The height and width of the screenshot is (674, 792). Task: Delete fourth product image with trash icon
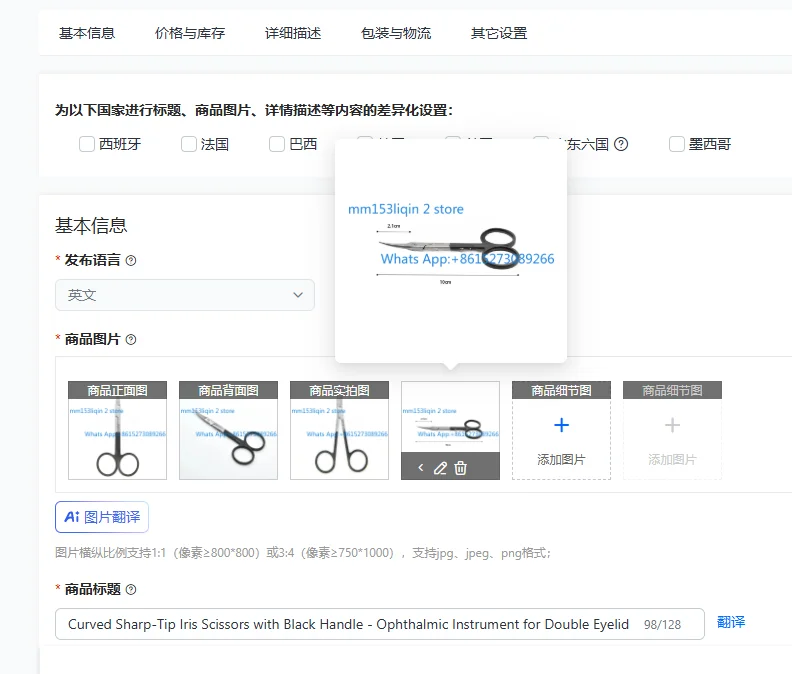(x=460, y=468)
